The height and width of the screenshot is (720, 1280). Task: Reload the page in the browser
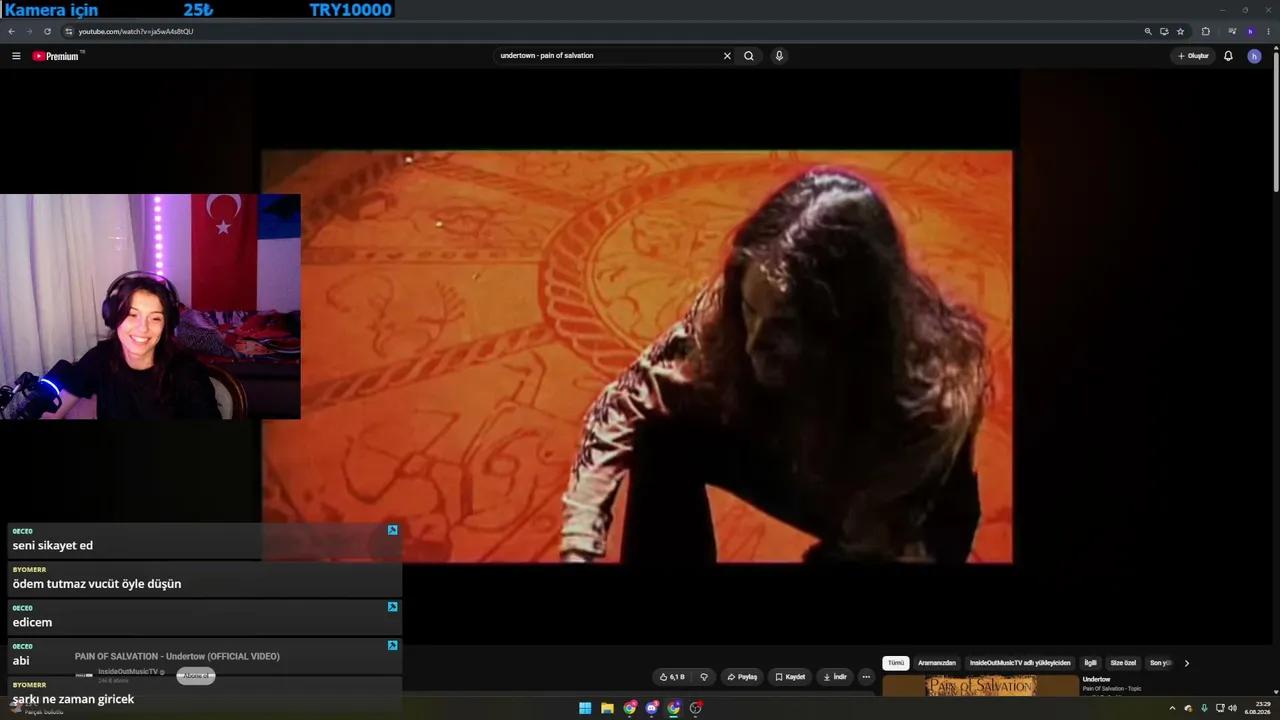46,31
